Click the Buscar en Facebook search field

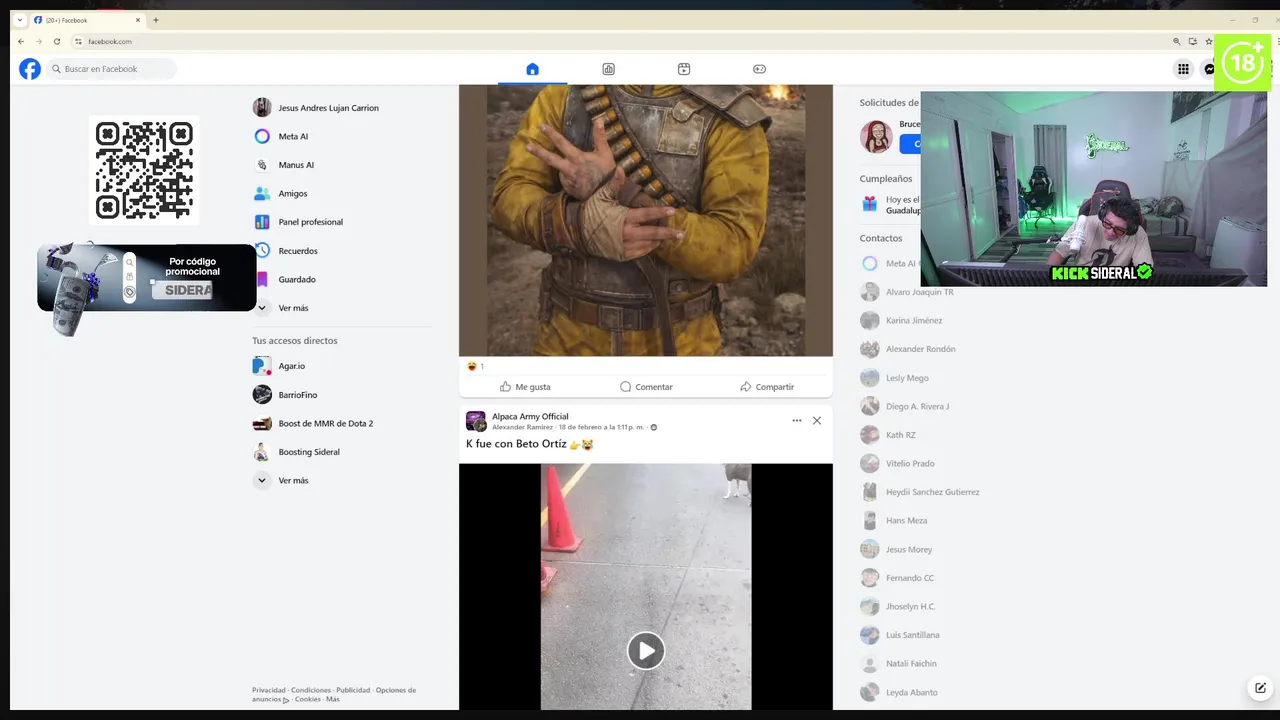(112, 69)
